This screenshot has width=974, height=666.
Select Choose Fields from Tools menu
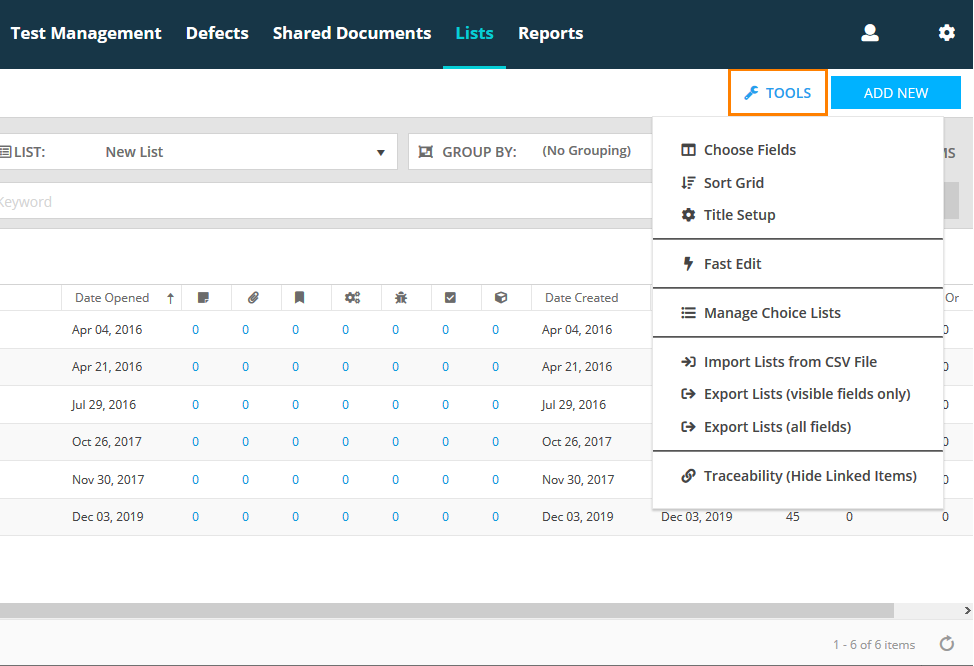(x=749, y=150)
